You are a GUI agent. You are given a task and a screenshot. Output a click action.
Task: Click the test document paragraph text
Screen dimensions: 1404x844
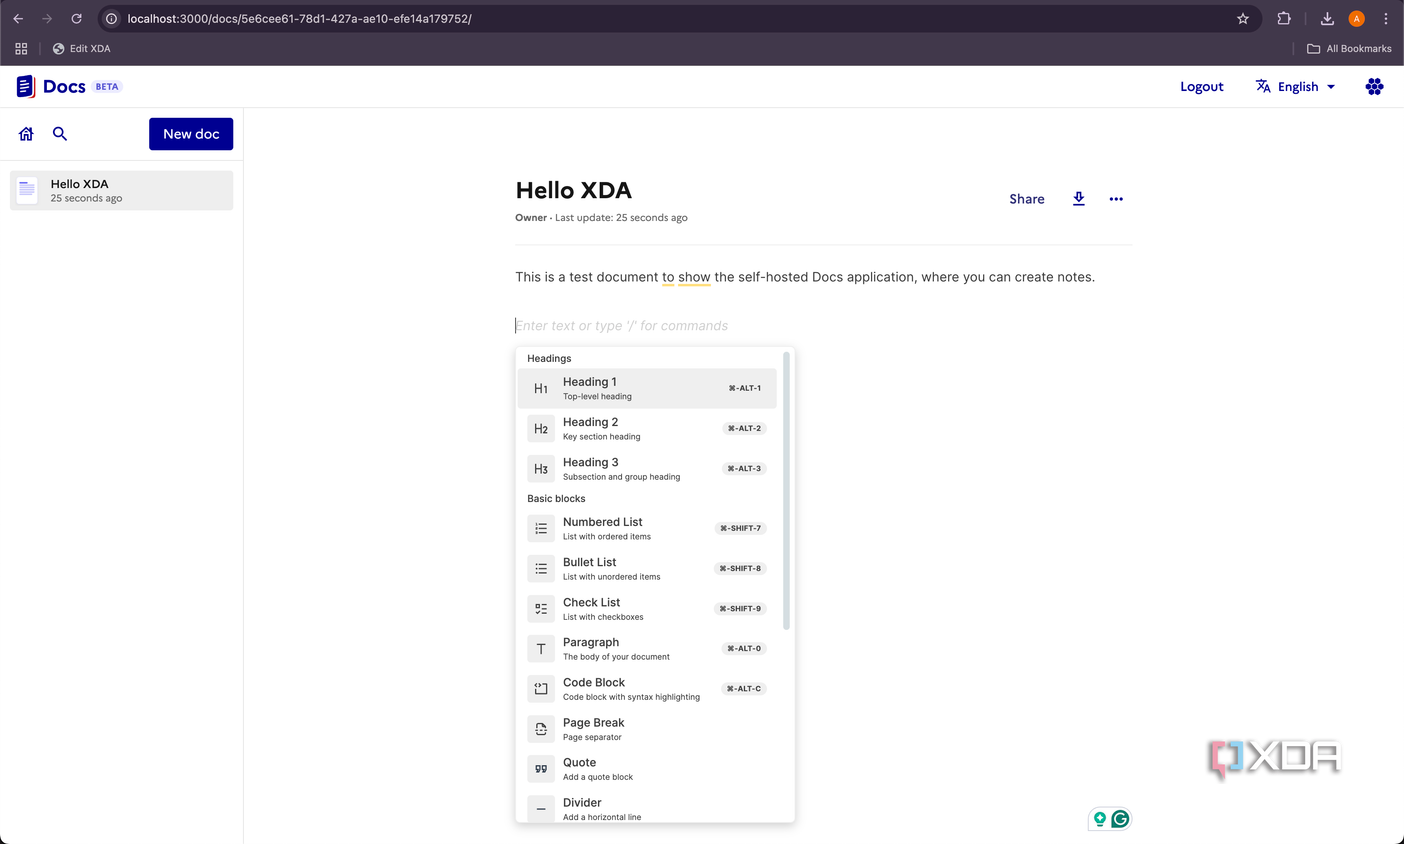805,277
